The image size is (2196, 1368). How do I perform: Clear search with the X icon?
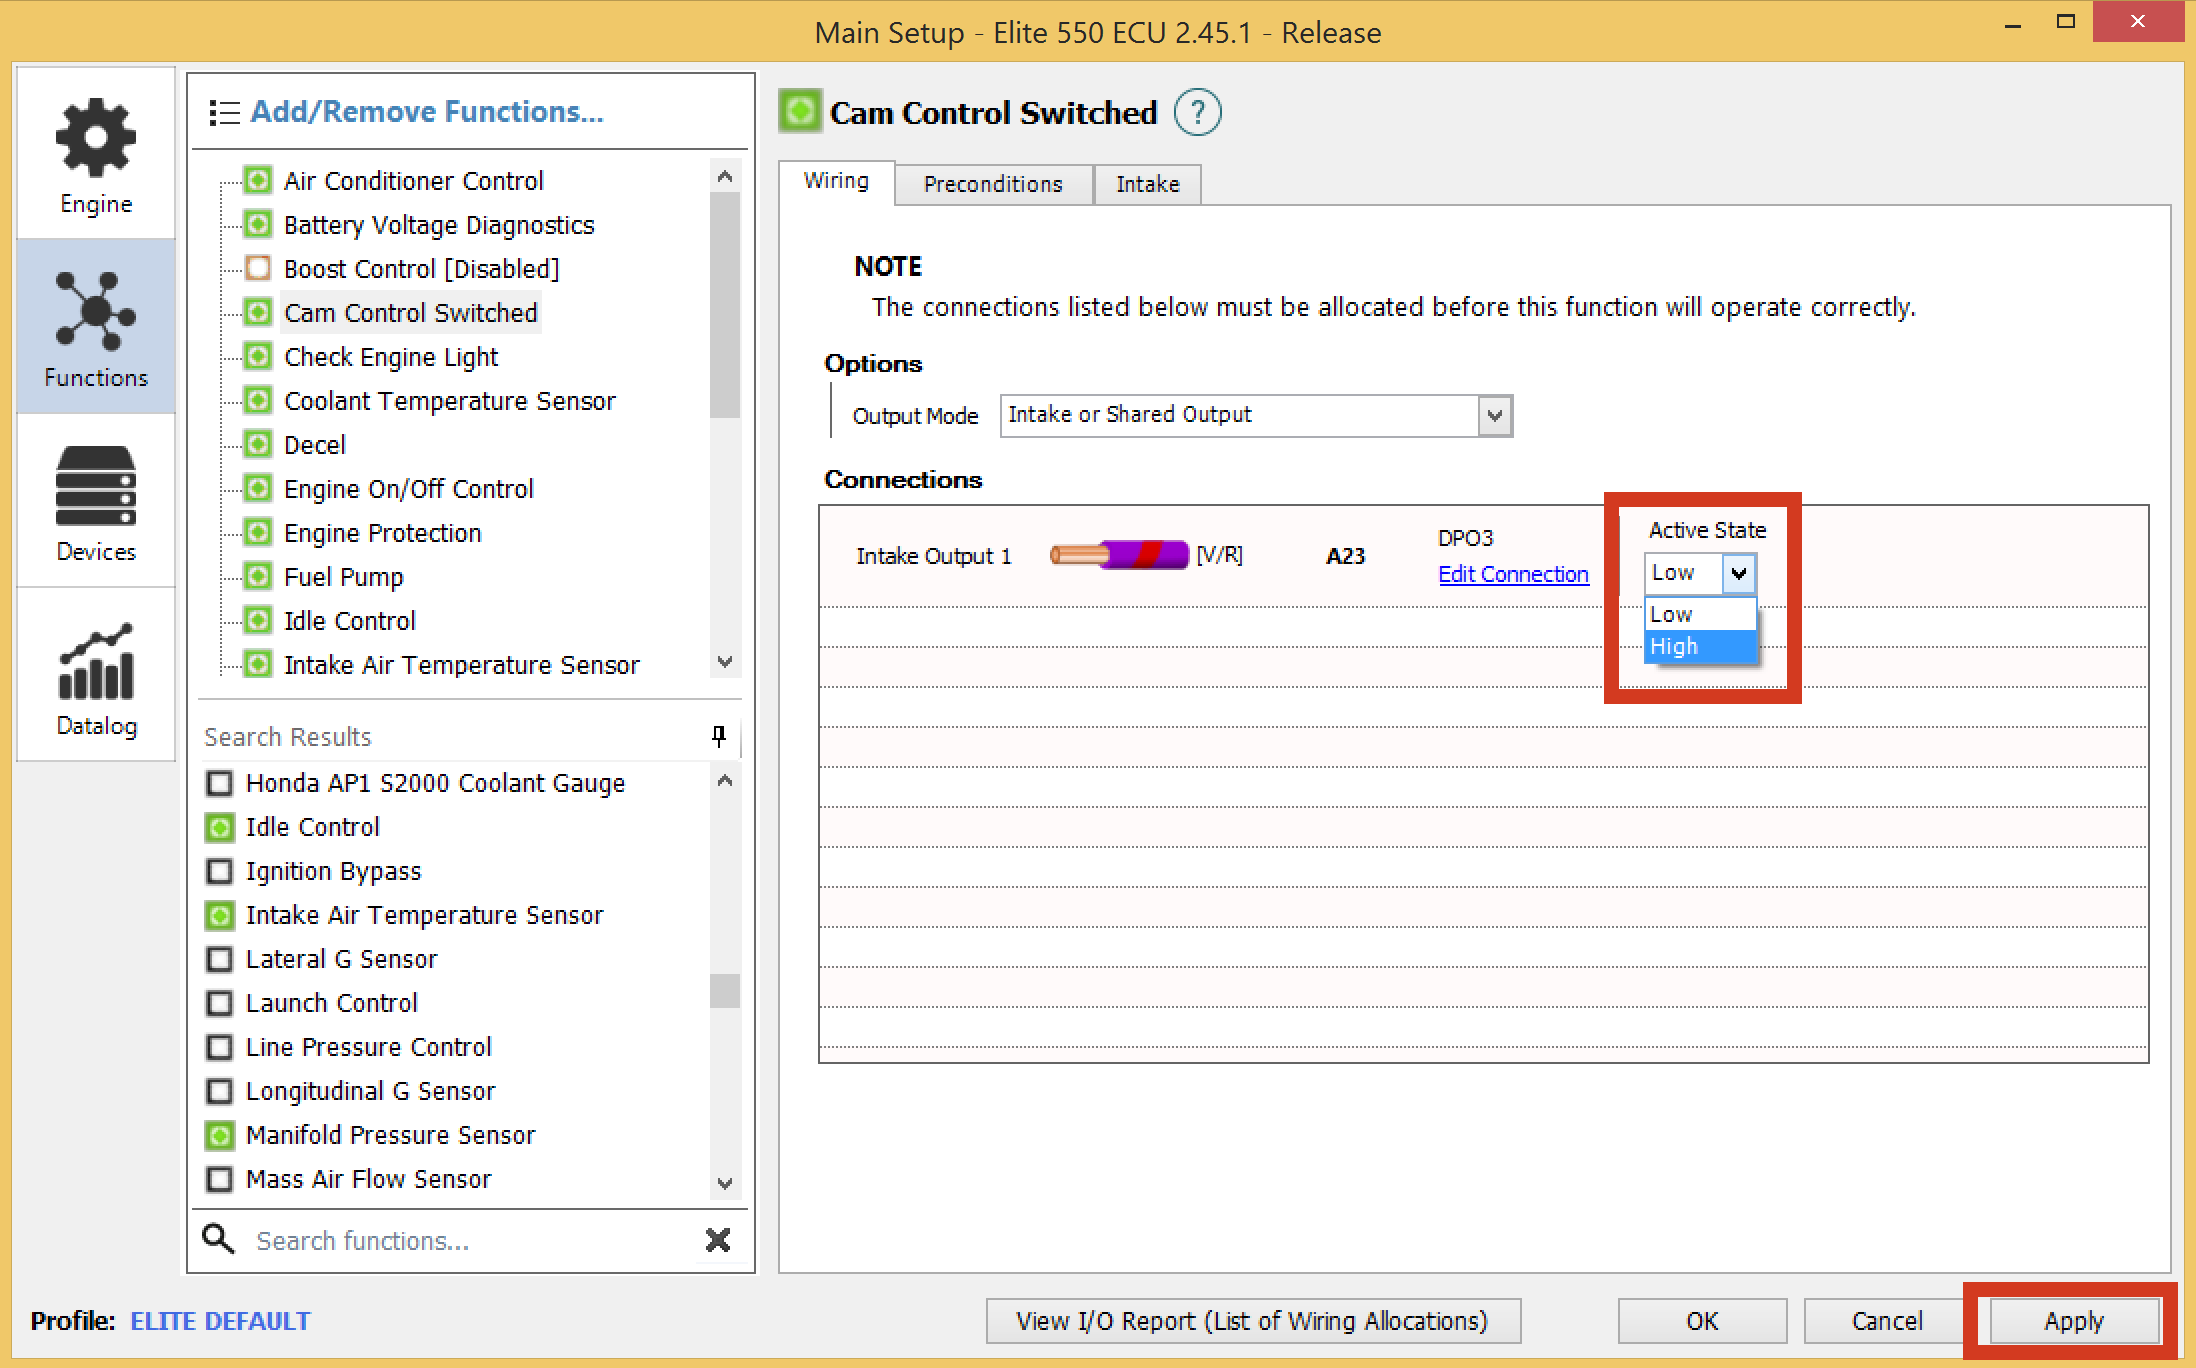tap(717, 1240)
